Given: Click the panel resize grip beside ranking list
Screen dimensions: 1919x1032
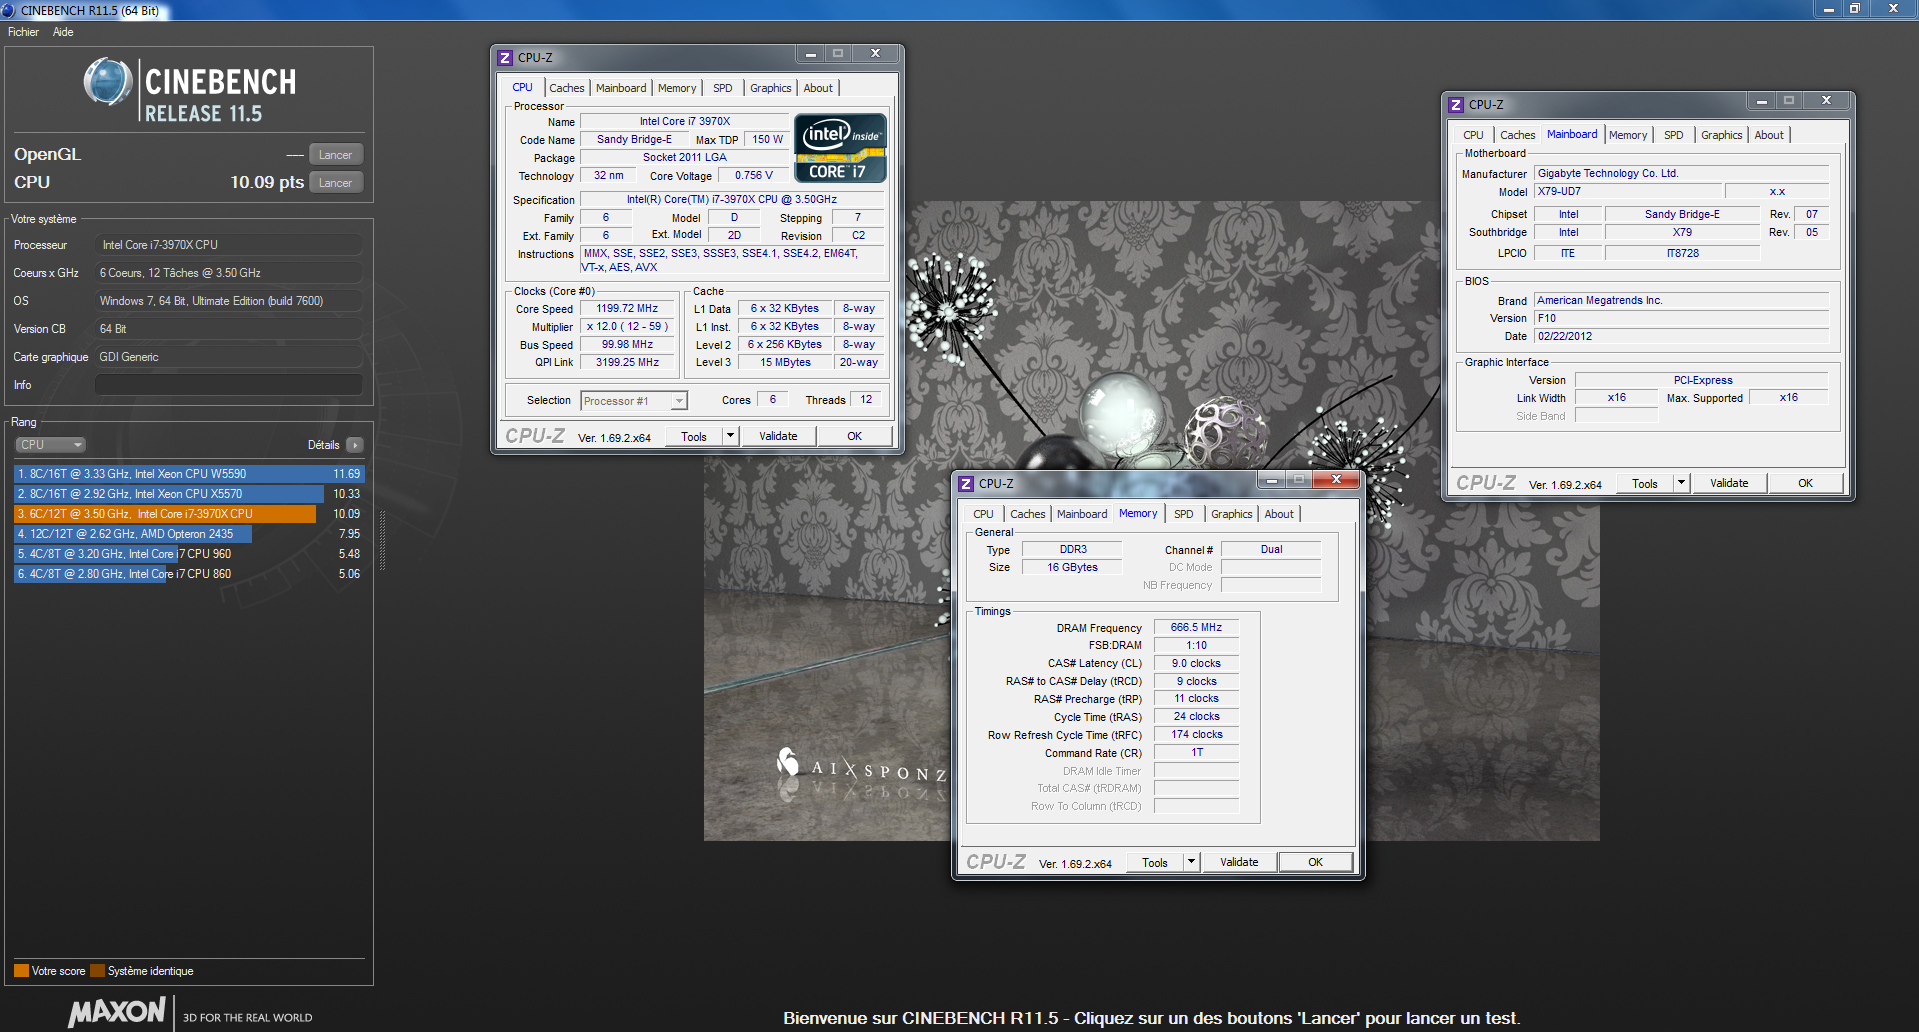Looking at the screenshot, I should coord(382,540).
